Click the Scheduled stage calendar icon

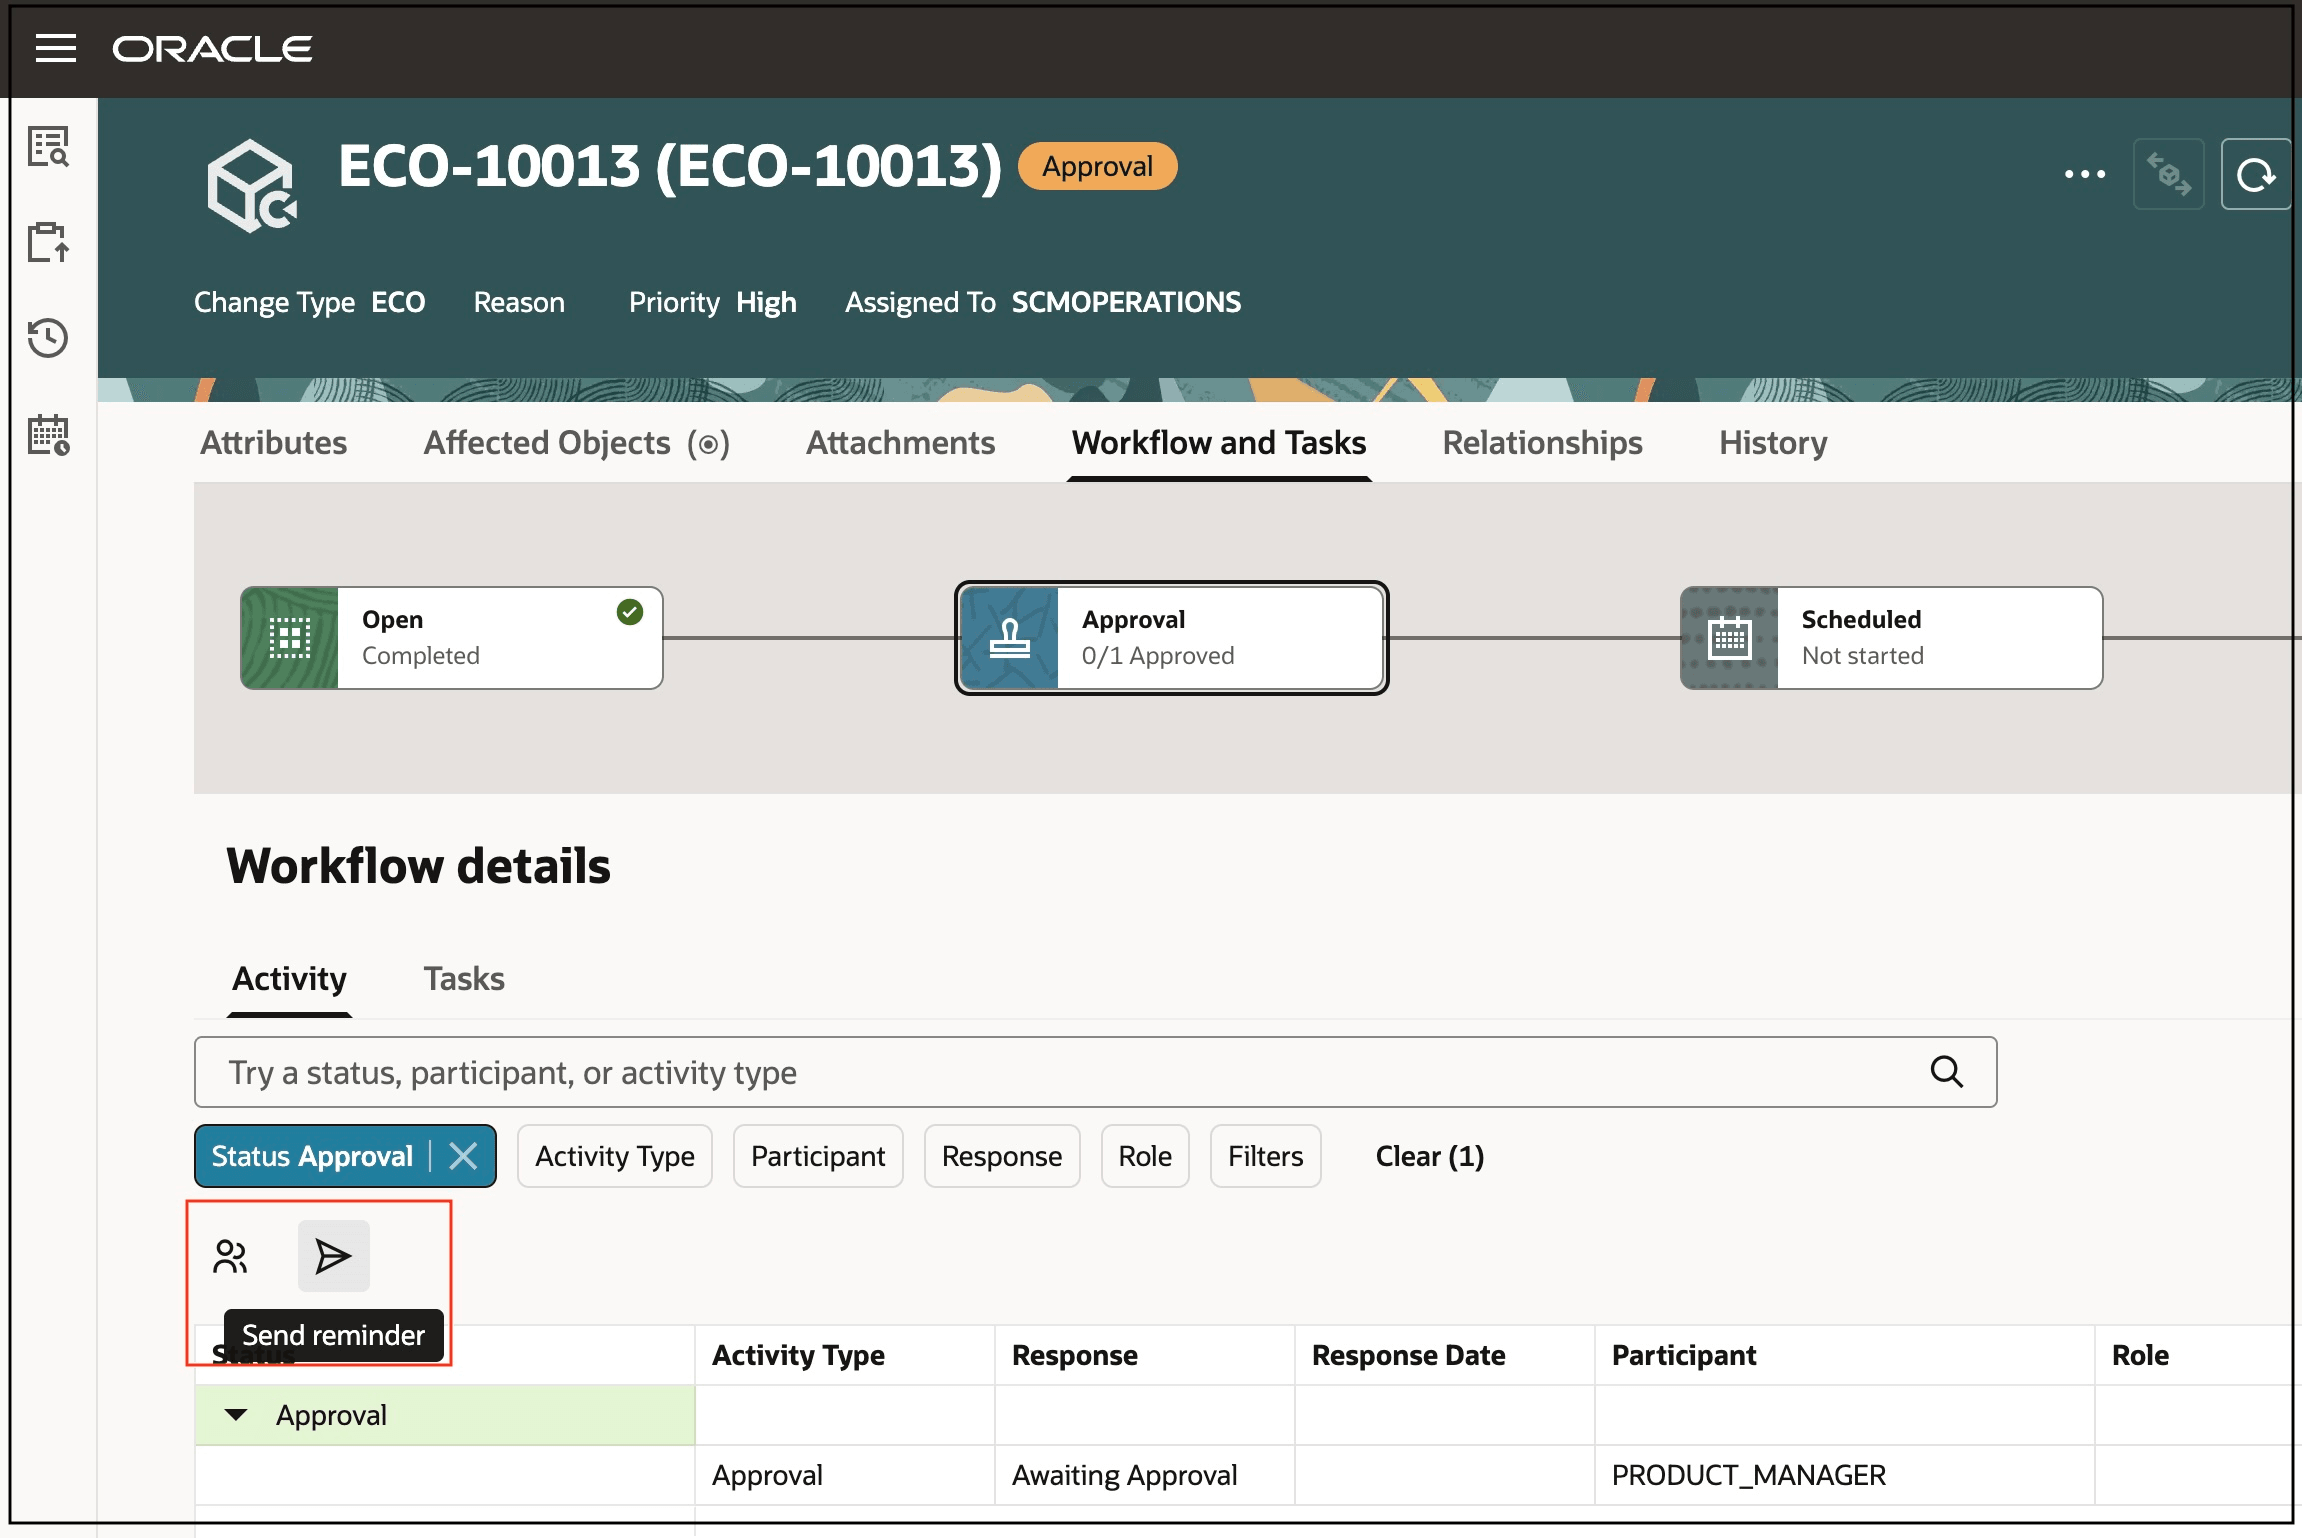click(1730, 638)
